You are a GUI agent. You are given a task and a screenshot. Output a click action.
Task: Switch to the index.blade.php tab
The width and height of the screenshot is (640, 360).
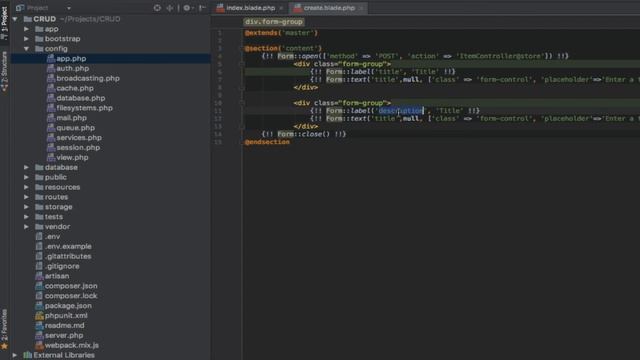pos(250,8)
